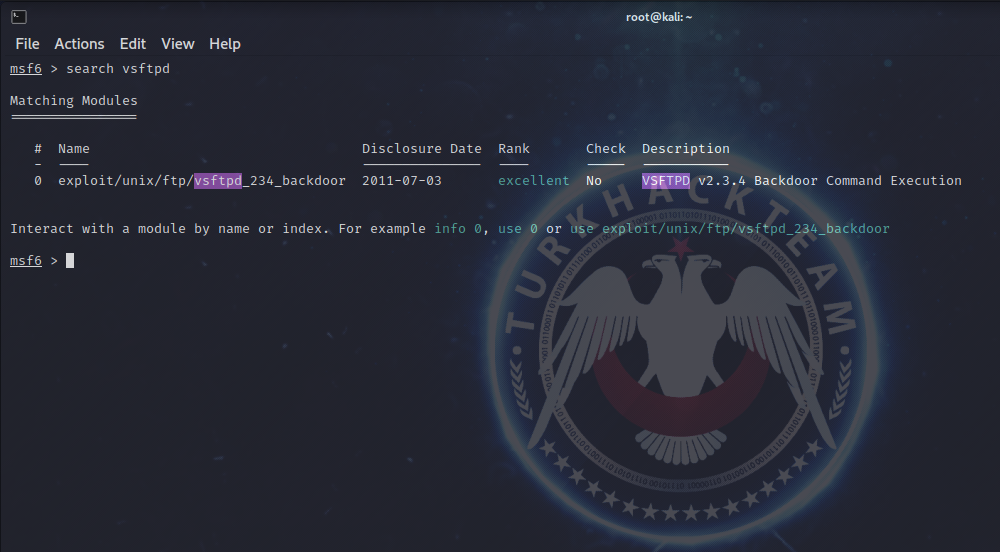Image resolution: width=1000 pixels, height=552 pixels.
Task: Click the 'use 0' example command
Action: (x=517, y=229)
